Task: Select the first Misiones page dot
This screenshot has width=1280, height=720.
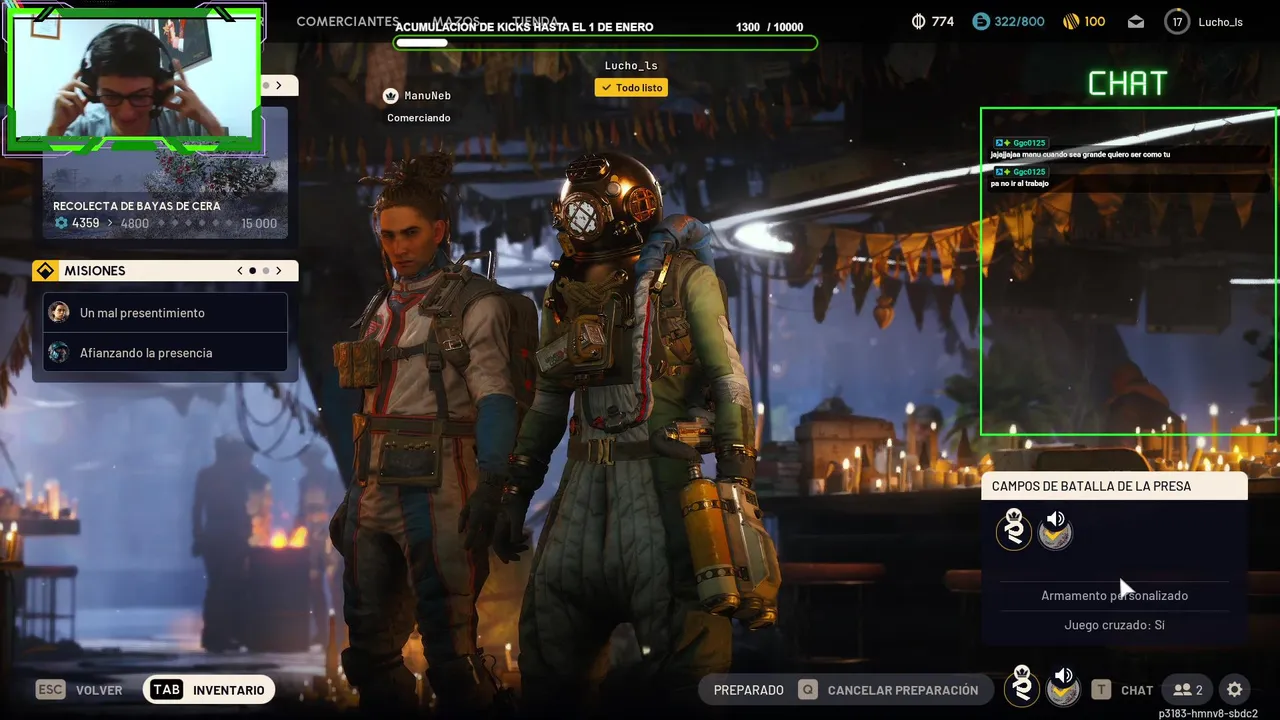Action: [x=253, y=271]
